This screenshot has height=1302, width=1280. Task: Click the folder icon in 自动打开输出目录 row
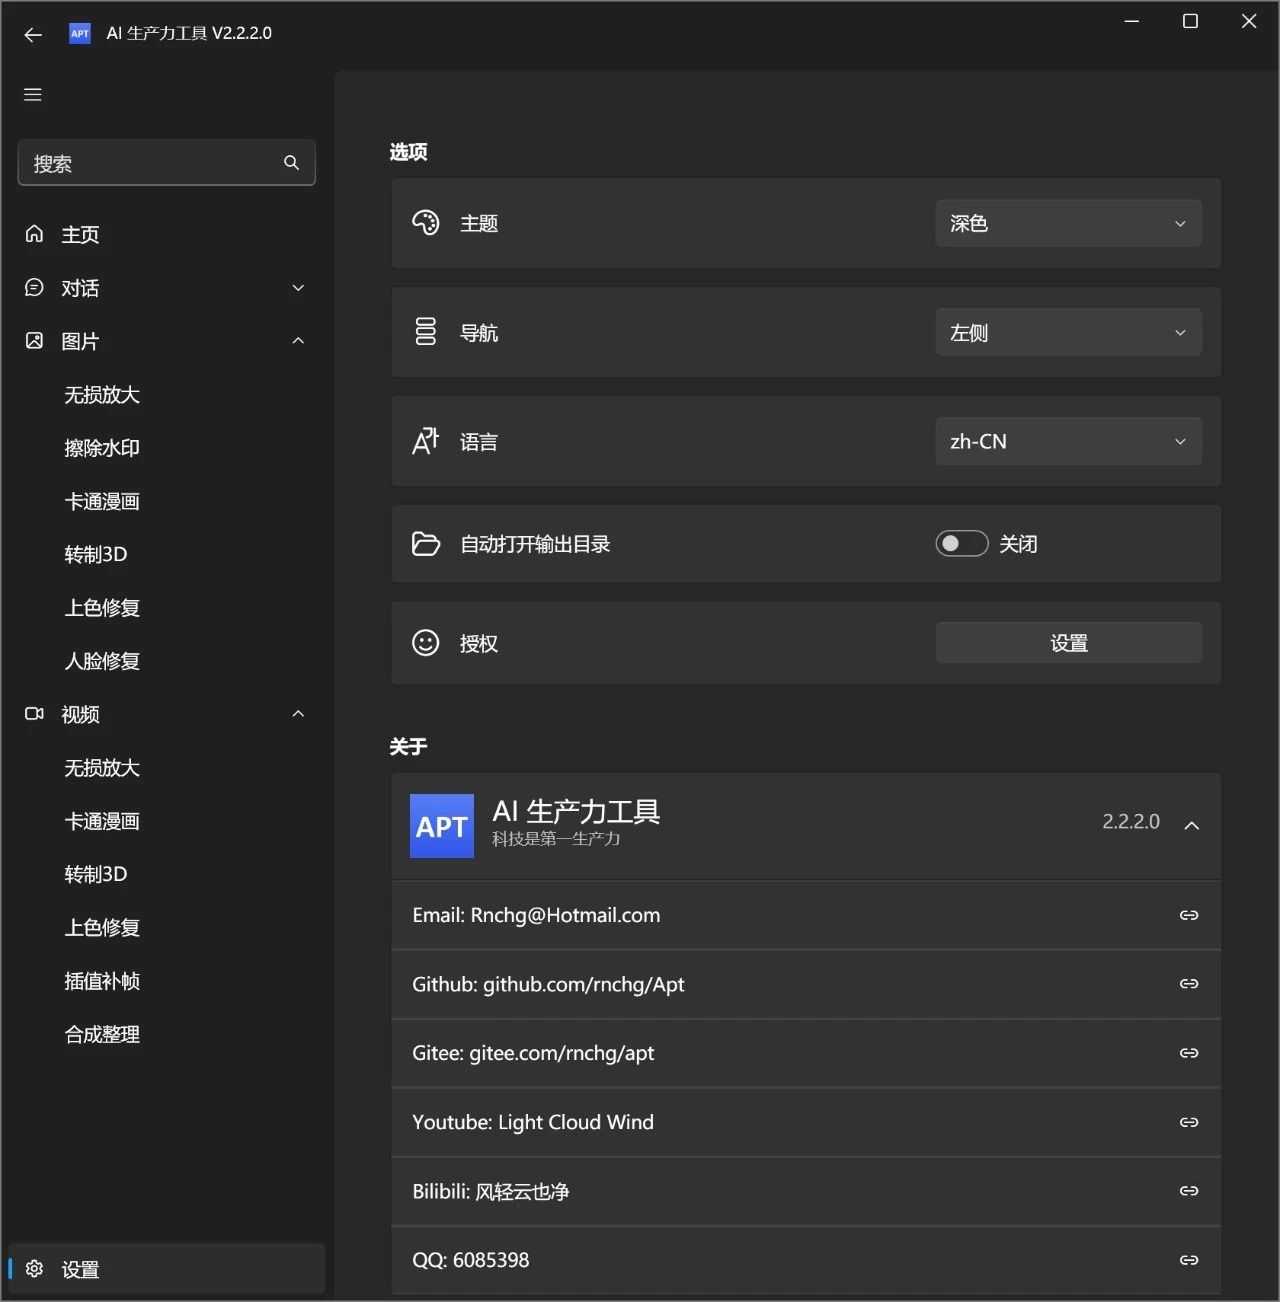pyautogui.click(x=426, y=544)
